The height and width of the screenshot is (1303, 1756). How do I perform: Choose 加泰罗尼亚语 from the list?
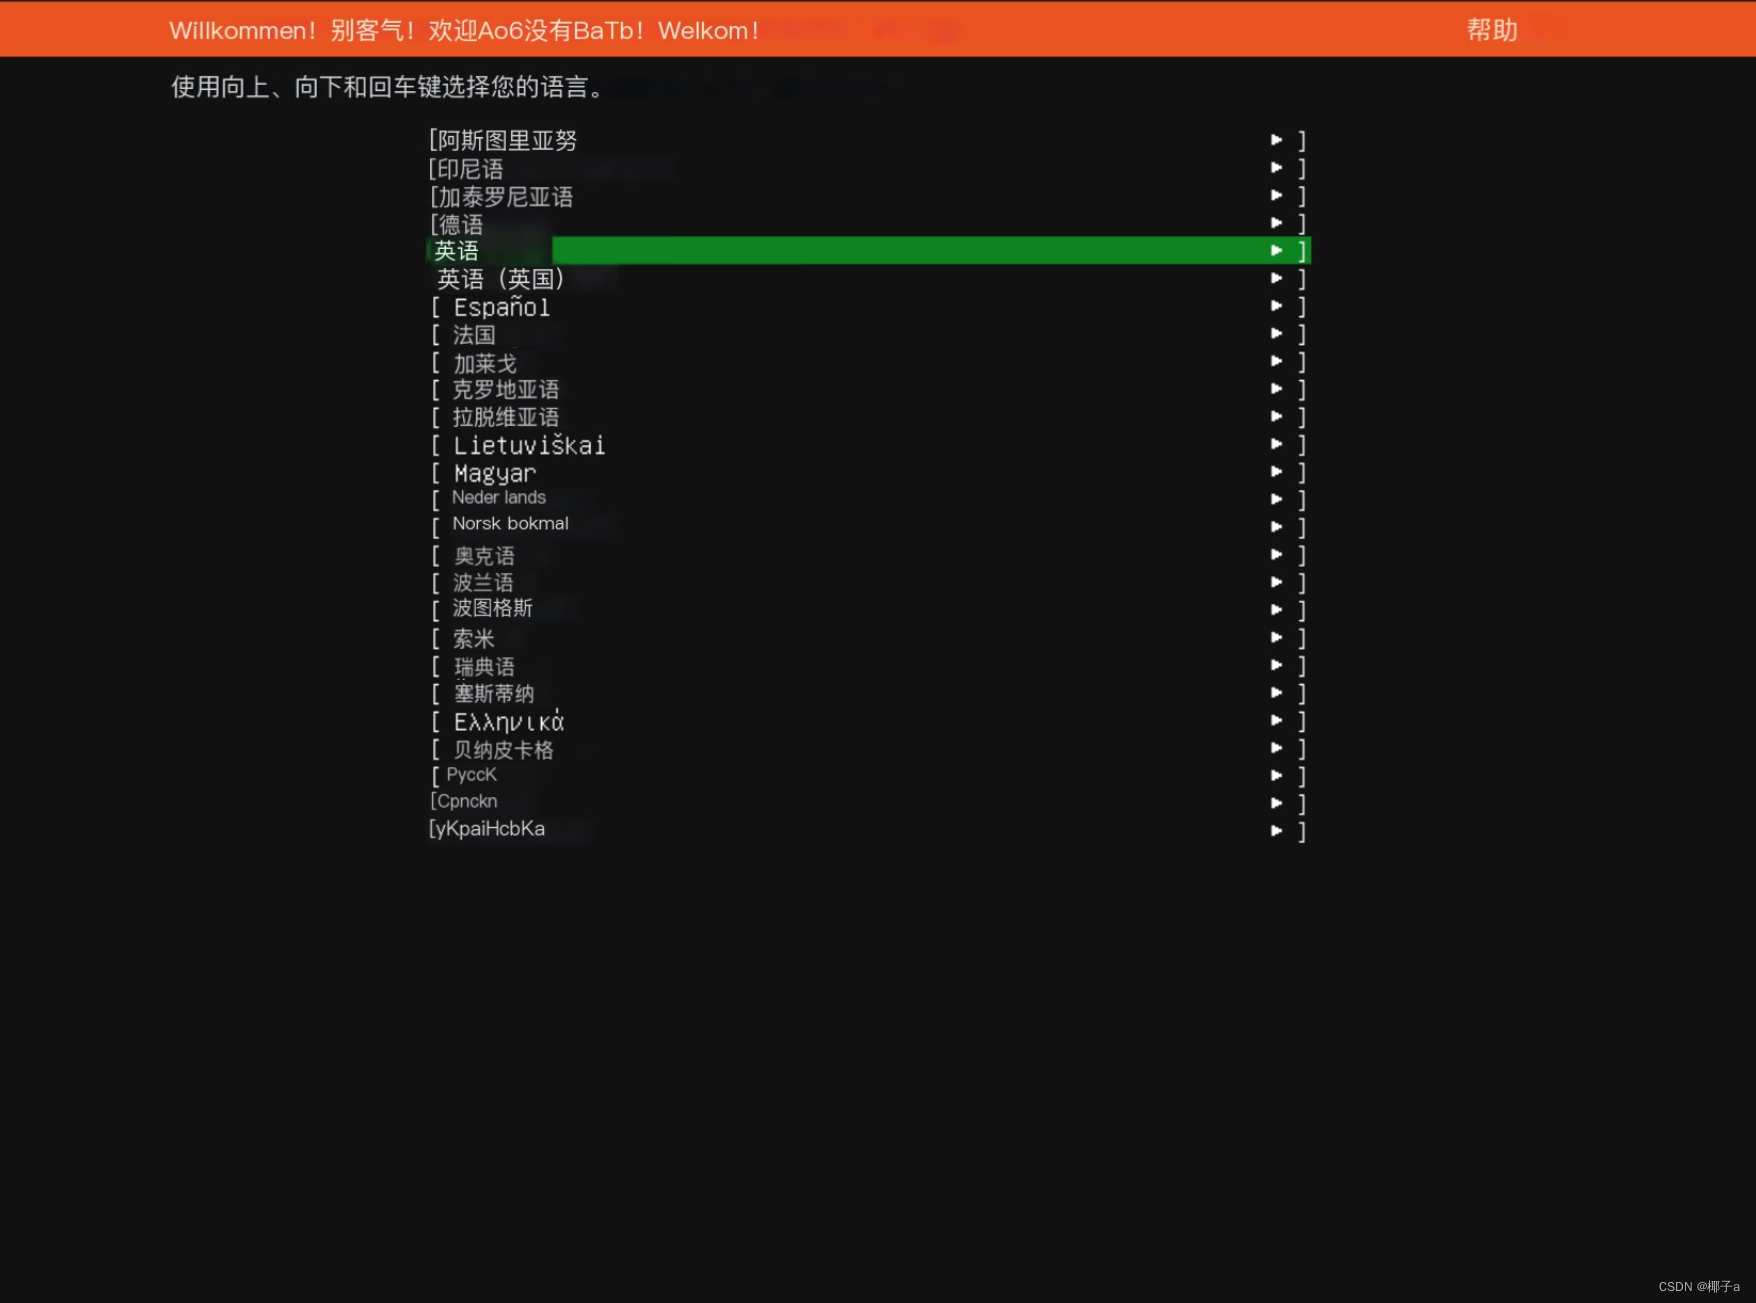tap(867, 196)
